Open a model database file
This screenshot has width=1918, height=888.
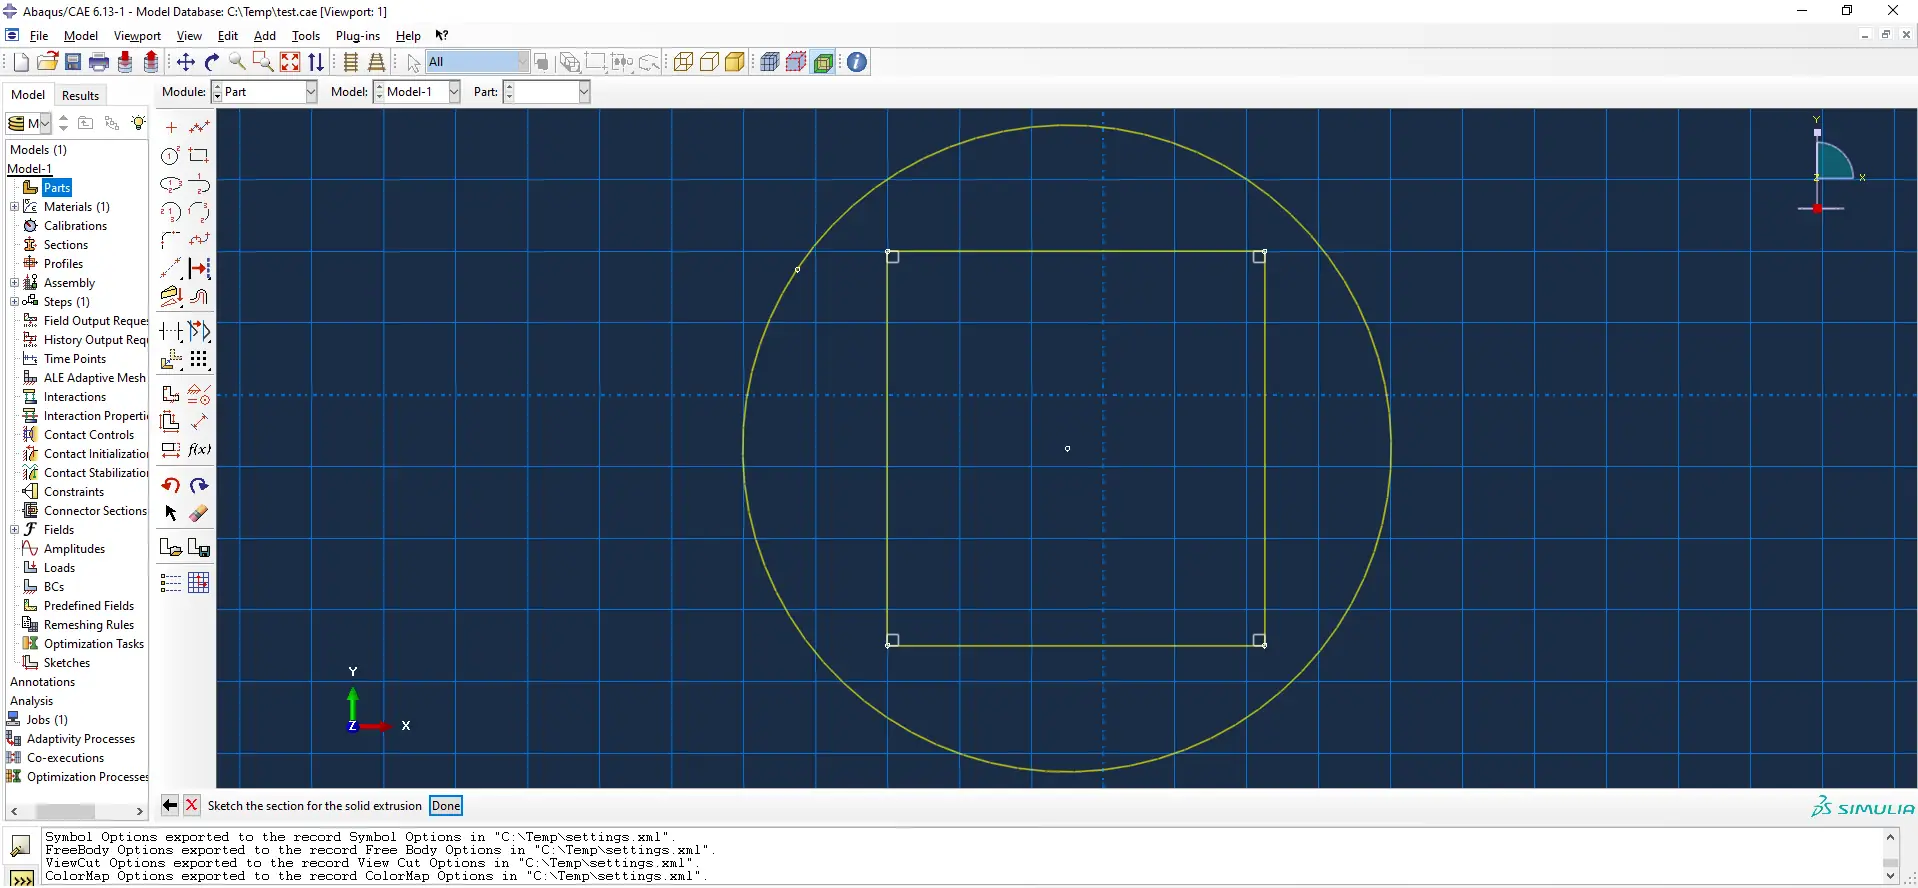pyautogui.click(x=47, y=62)
